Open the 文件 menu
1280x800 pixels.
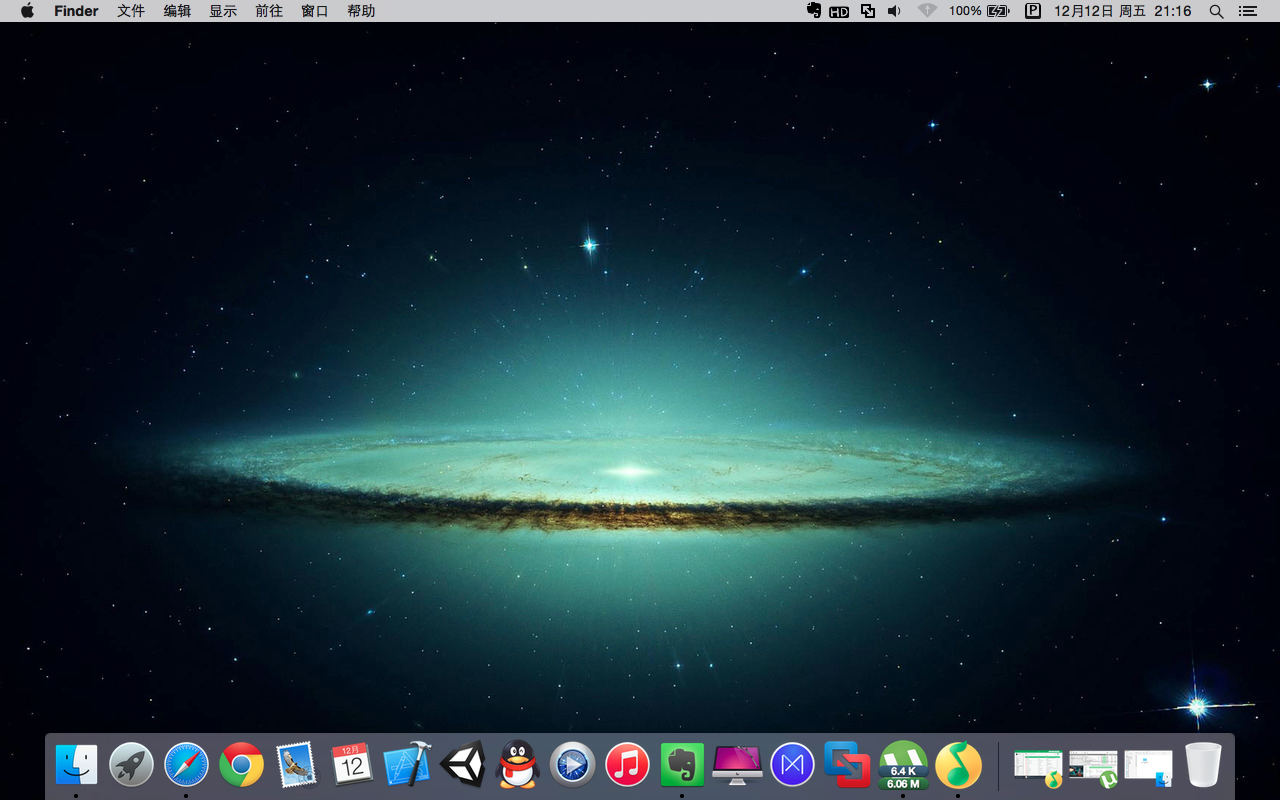click(131, 11)
